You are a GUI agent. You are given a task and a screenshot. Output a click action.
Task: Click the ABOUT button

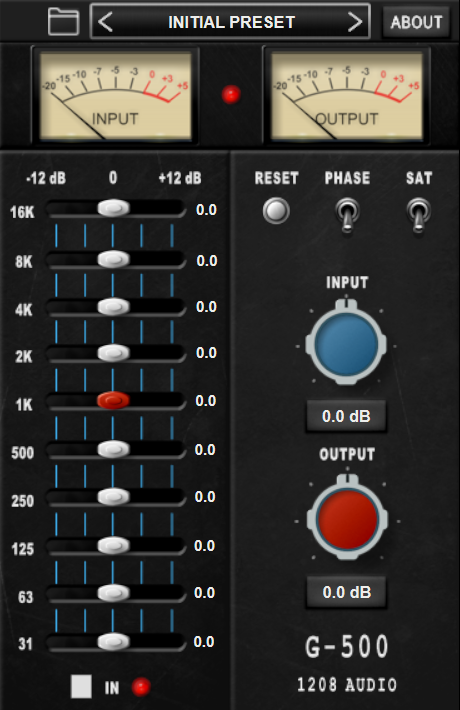coord(416,22)
